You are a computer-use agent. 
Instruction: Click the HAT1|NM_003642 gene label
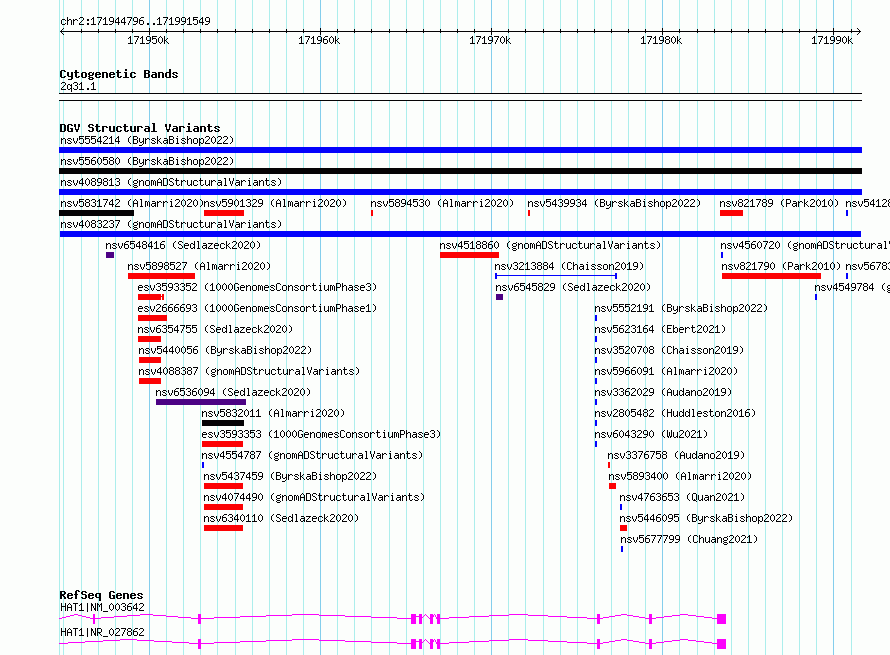(x=102, y=607)
